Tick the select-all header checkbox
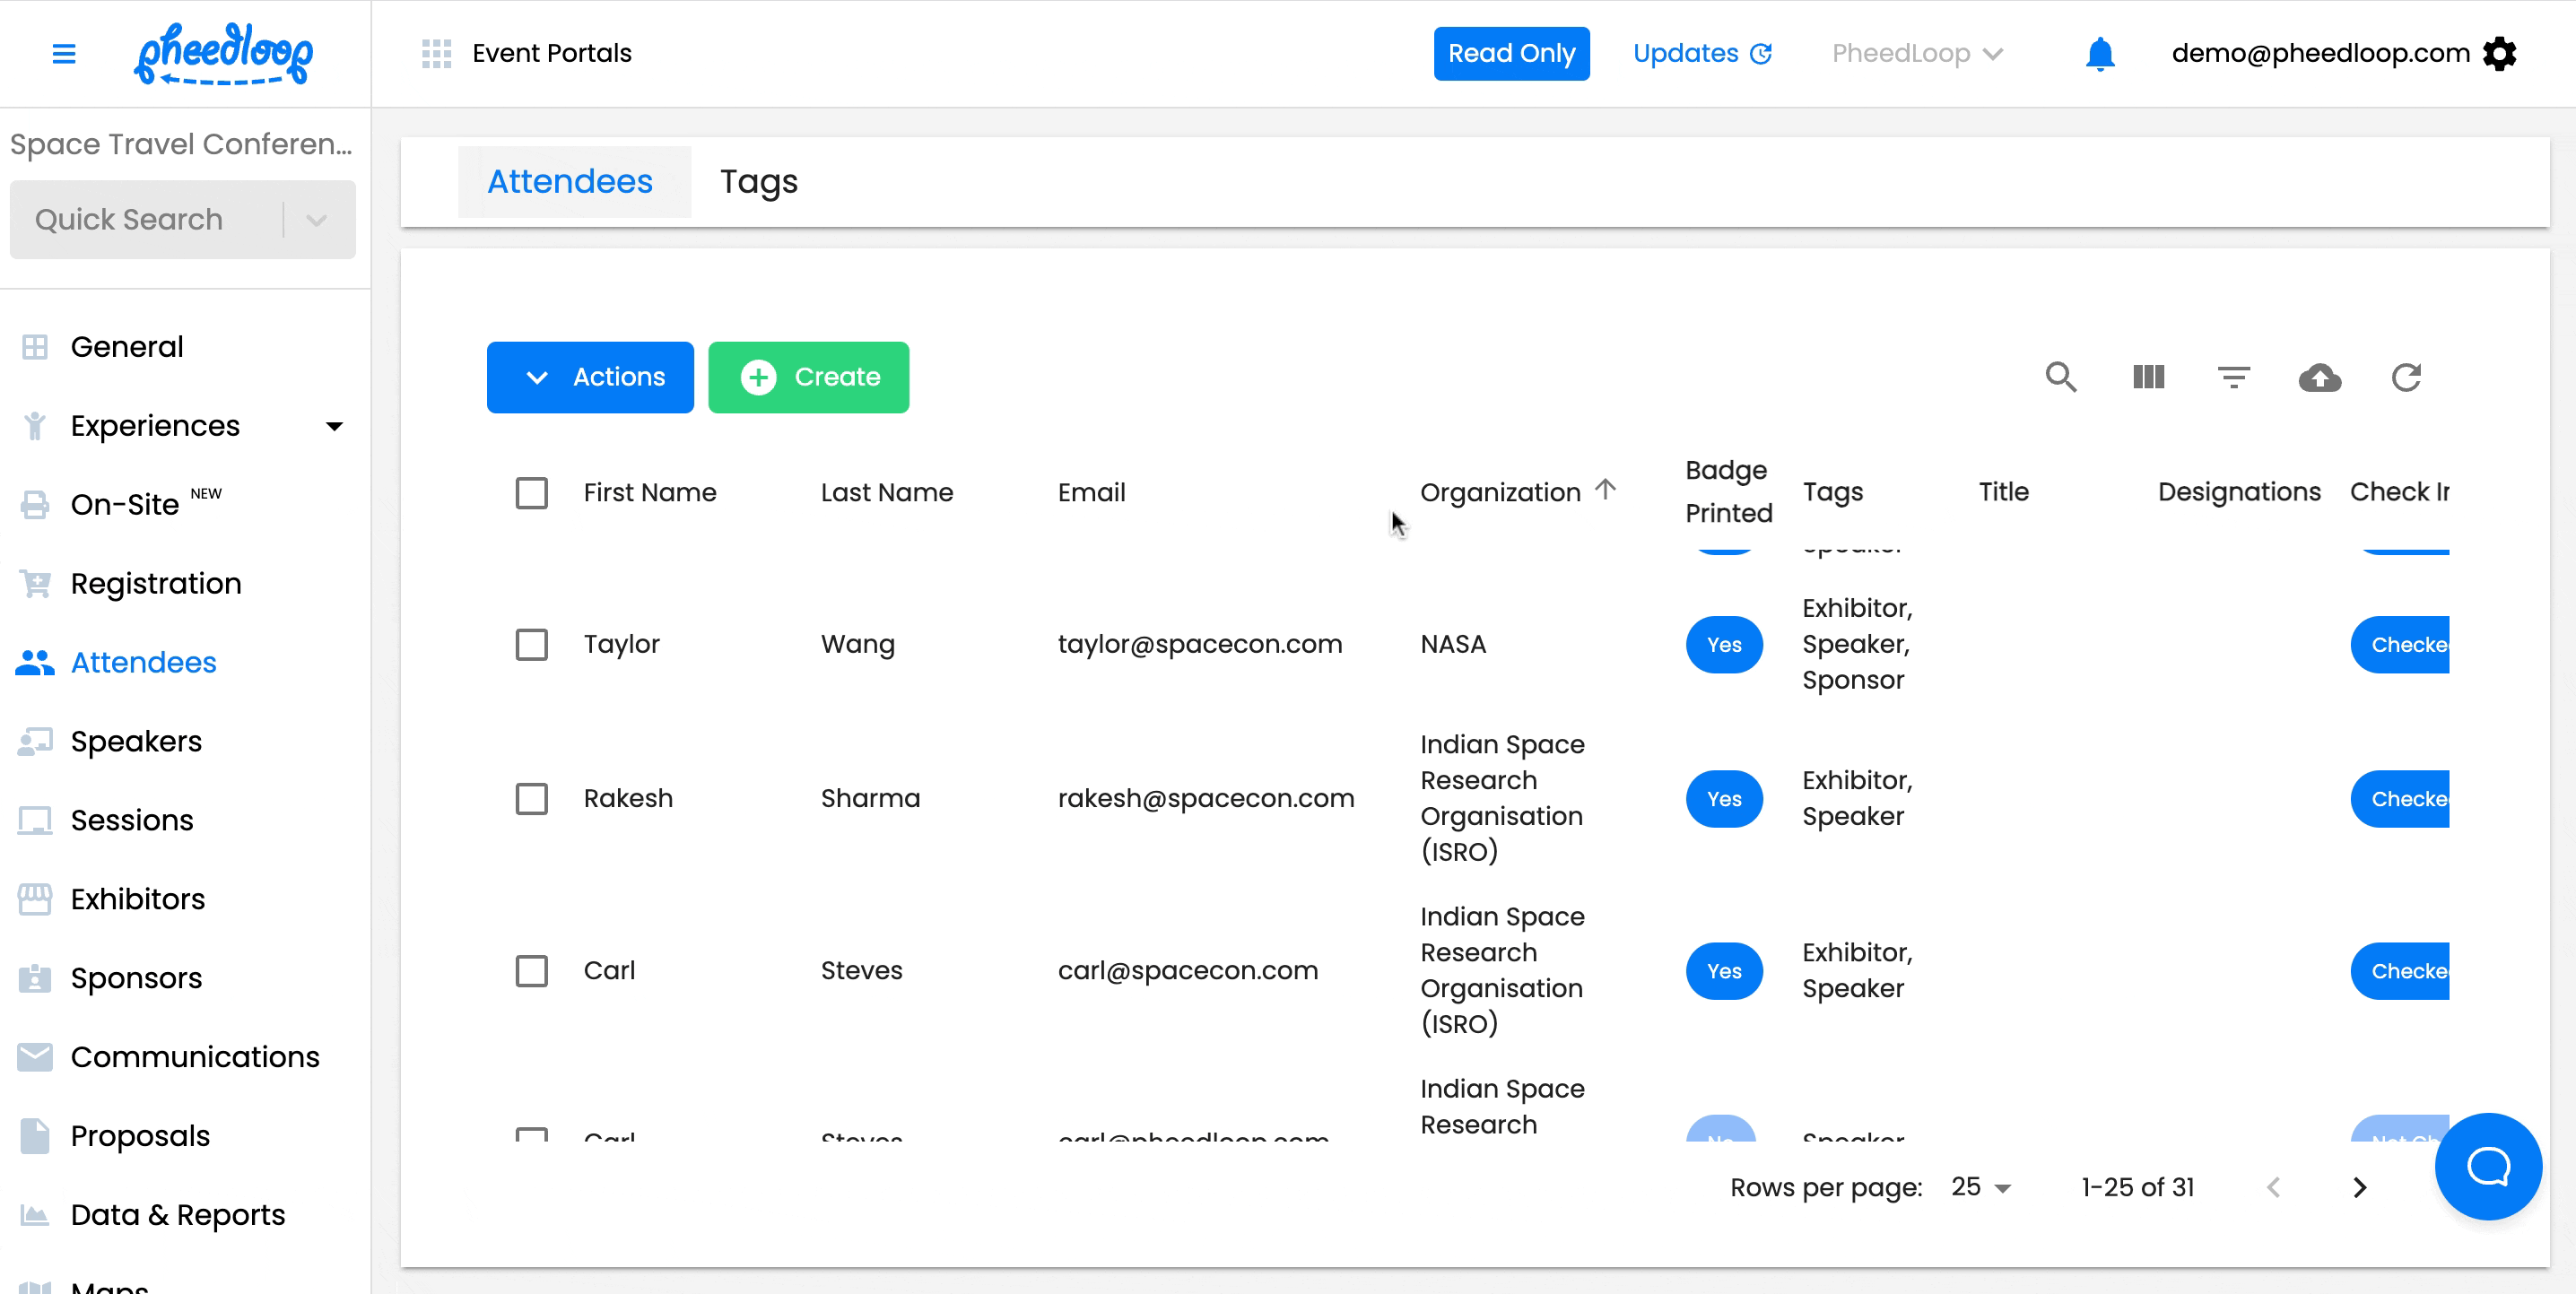This screenshot has height=1294, width=2576. point(531,493)
